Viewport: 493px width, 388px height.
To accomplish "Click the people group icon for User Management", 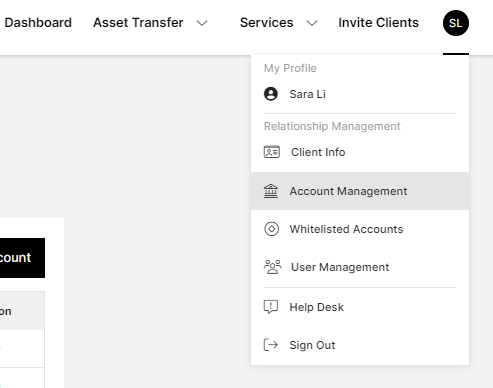I will pos(272,267).
